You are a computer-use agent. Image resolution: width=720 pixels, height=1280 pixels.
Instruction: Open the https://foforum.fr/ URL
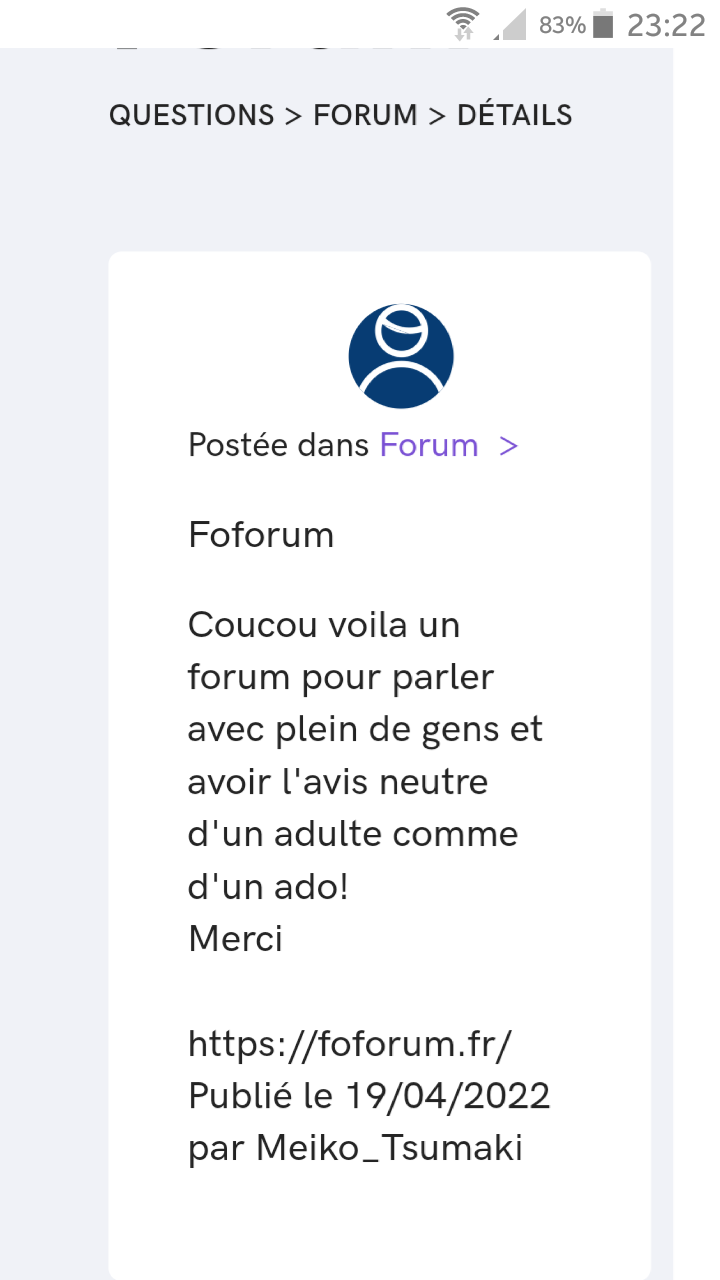pos(350,1045)
